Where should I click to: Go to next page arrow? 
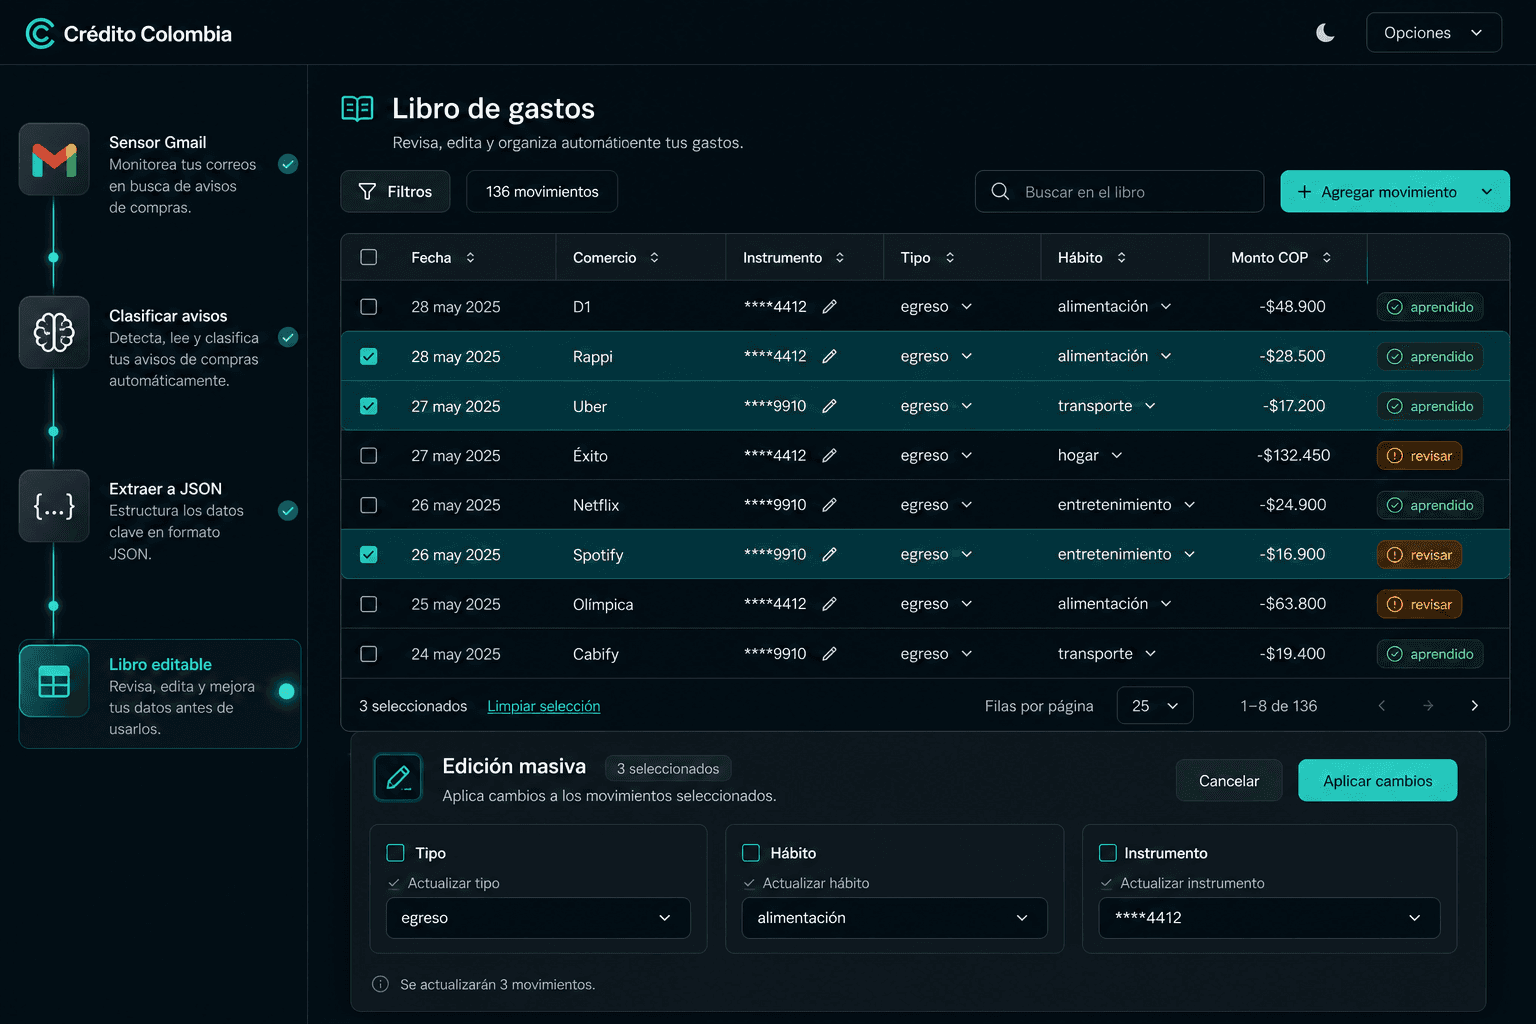pos(1474,706)
